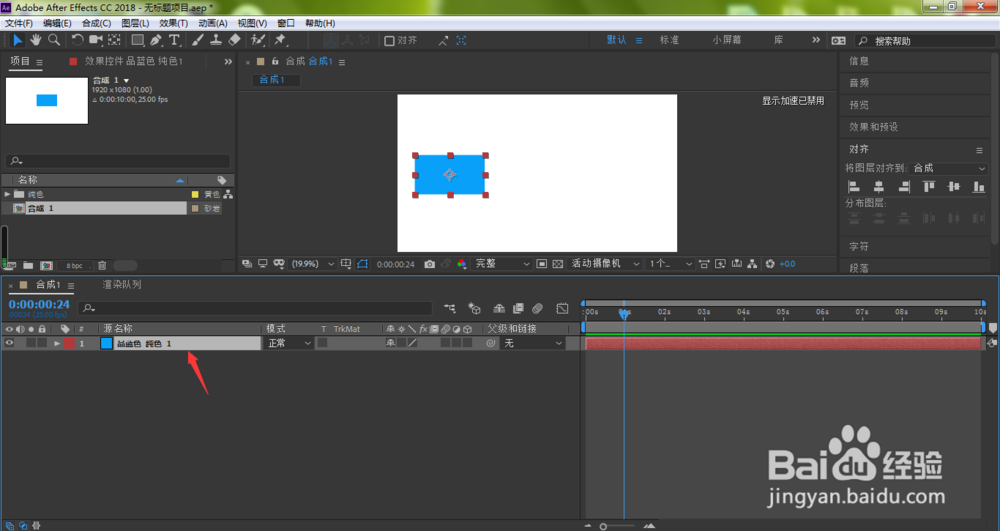Open the 合成(C) menu
Image resolution: width=1000 pixels, height=531 pixels.
(x=96, y=23)
